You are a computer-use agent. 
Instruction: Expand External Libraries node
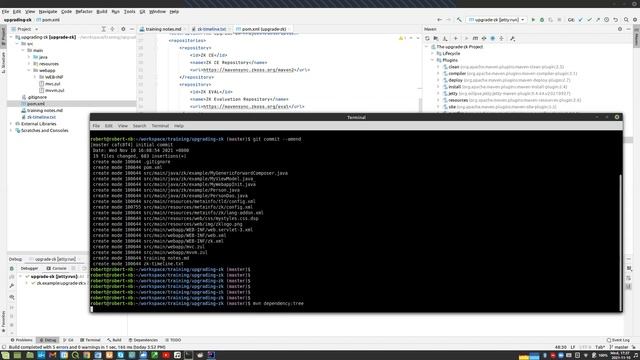click(x=11, y=124)
